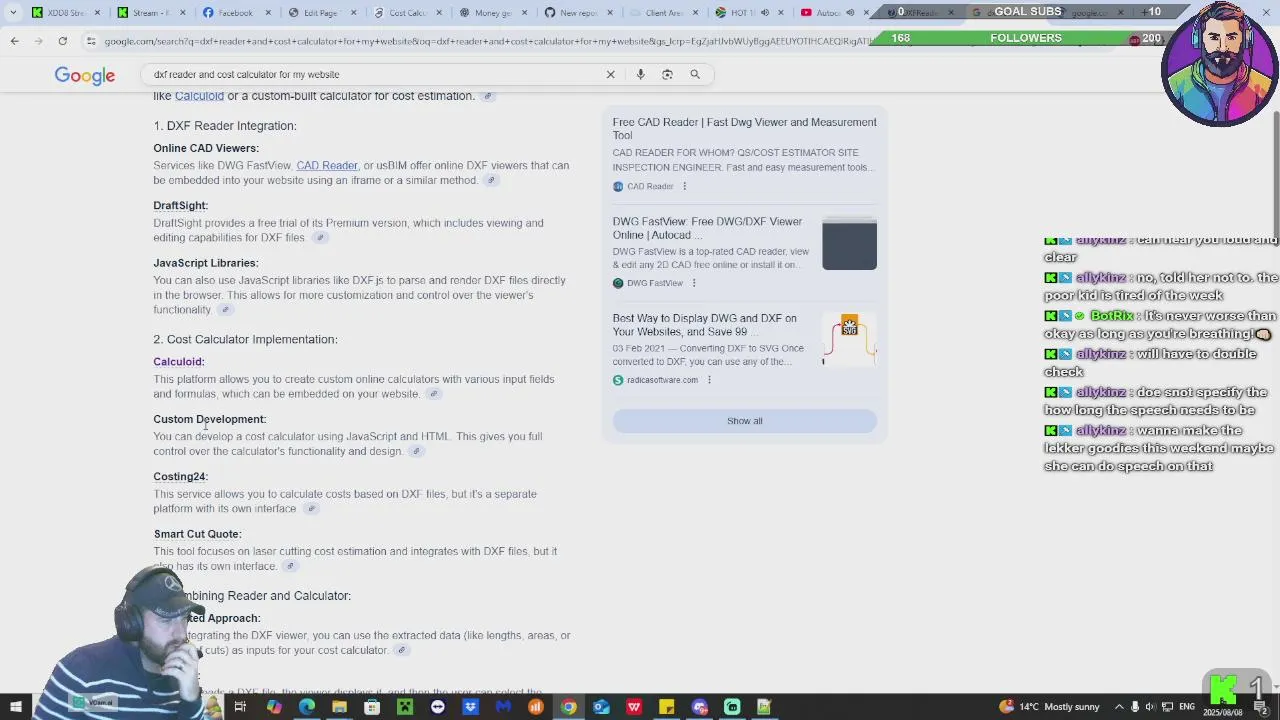Click the DWG FastView result thumbnail
This screenshot has width=1280, height=720.
(x=849, y=243)
